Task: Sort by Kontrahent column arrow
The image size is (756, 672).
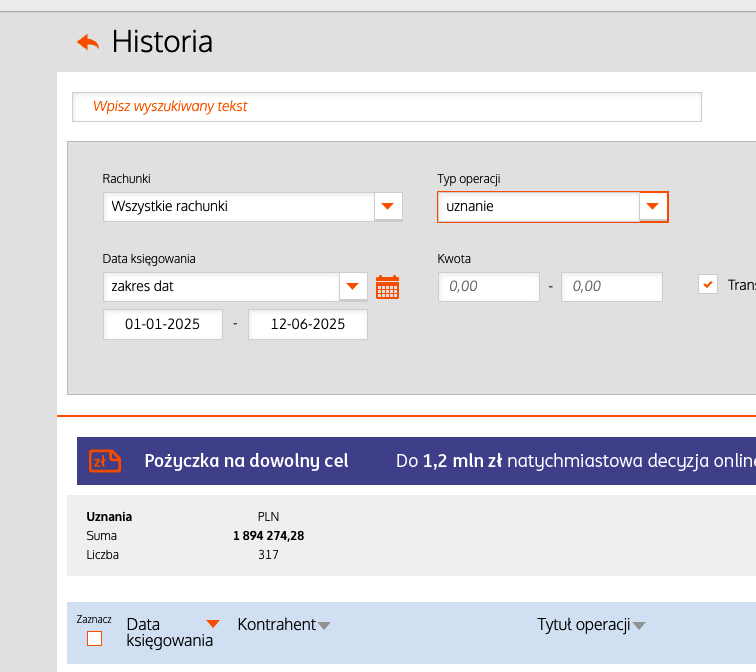Action: pos(324,626)
